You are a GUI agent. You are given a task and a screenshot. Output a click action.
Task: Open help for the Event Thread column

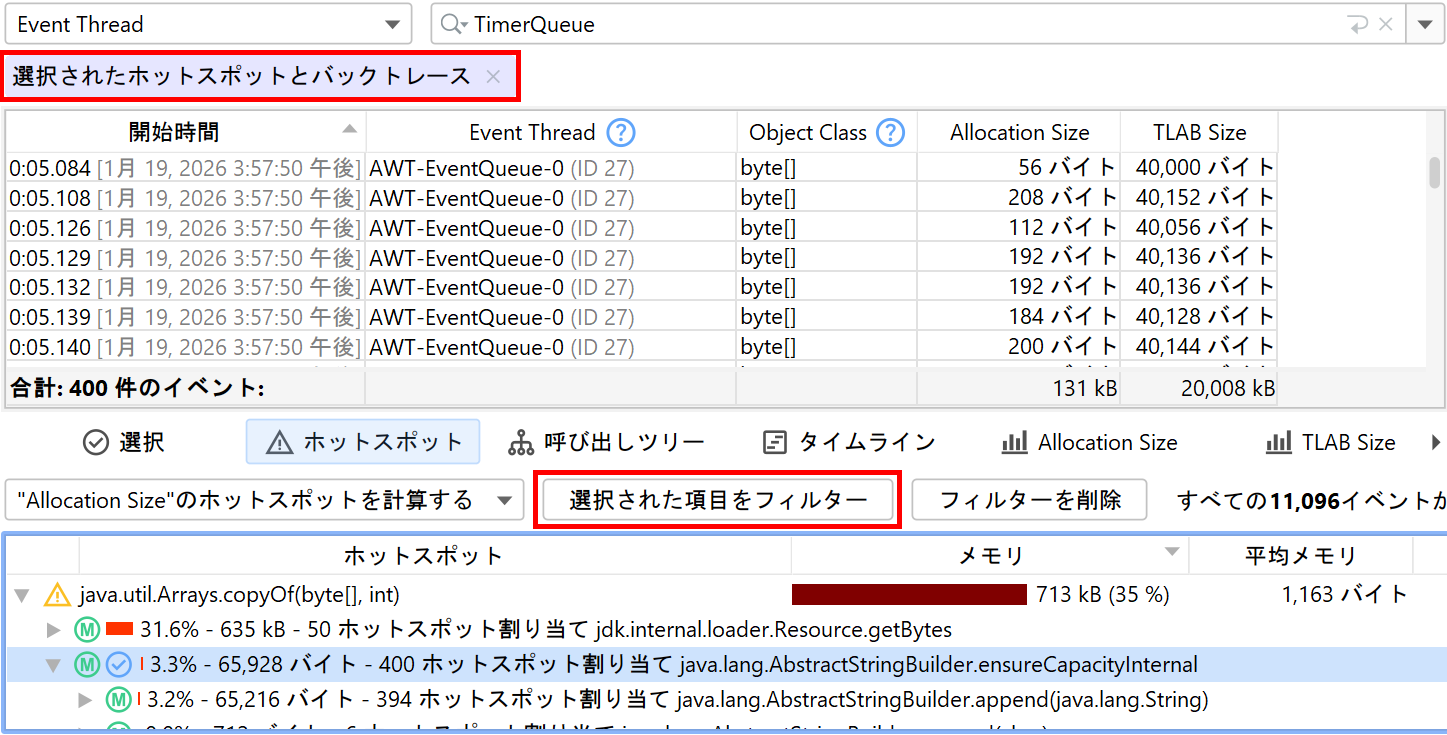[621, 132]
